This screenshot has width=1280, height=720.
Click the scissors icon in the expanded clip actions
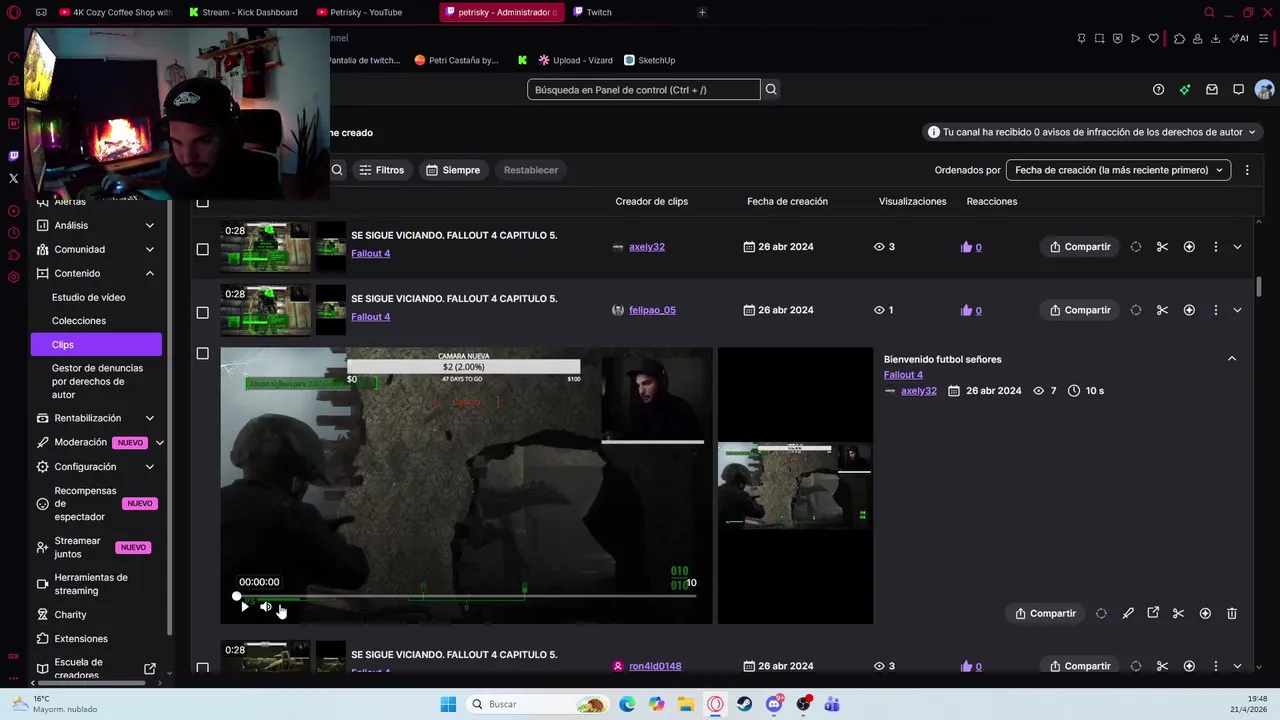(1178, 613)
